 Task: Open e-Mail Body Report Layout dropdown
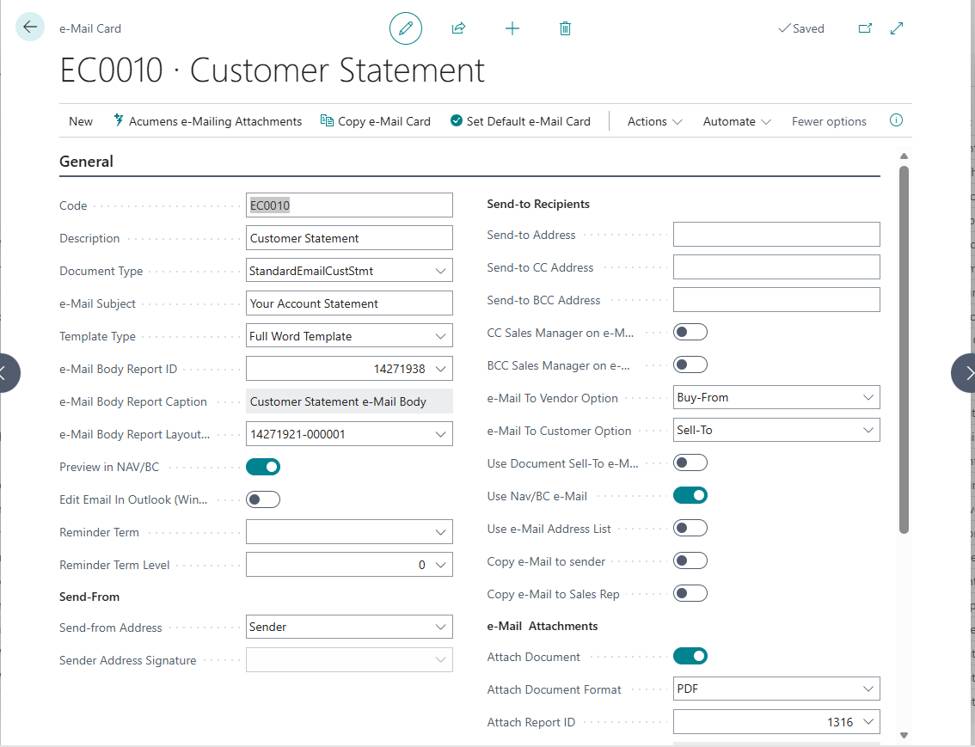[440, 434]
